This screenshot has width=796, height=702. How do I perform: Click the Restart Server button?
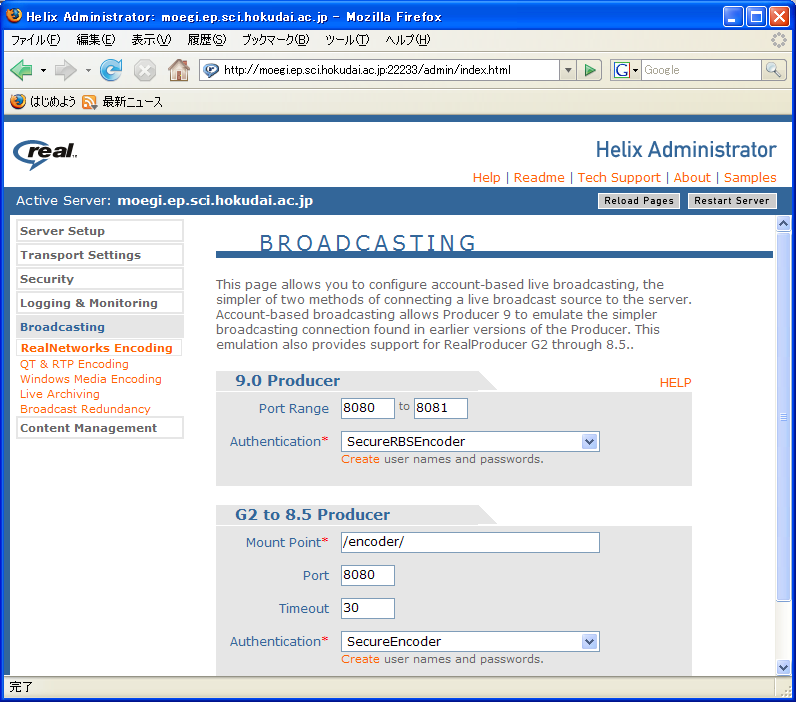click(732, 200)
